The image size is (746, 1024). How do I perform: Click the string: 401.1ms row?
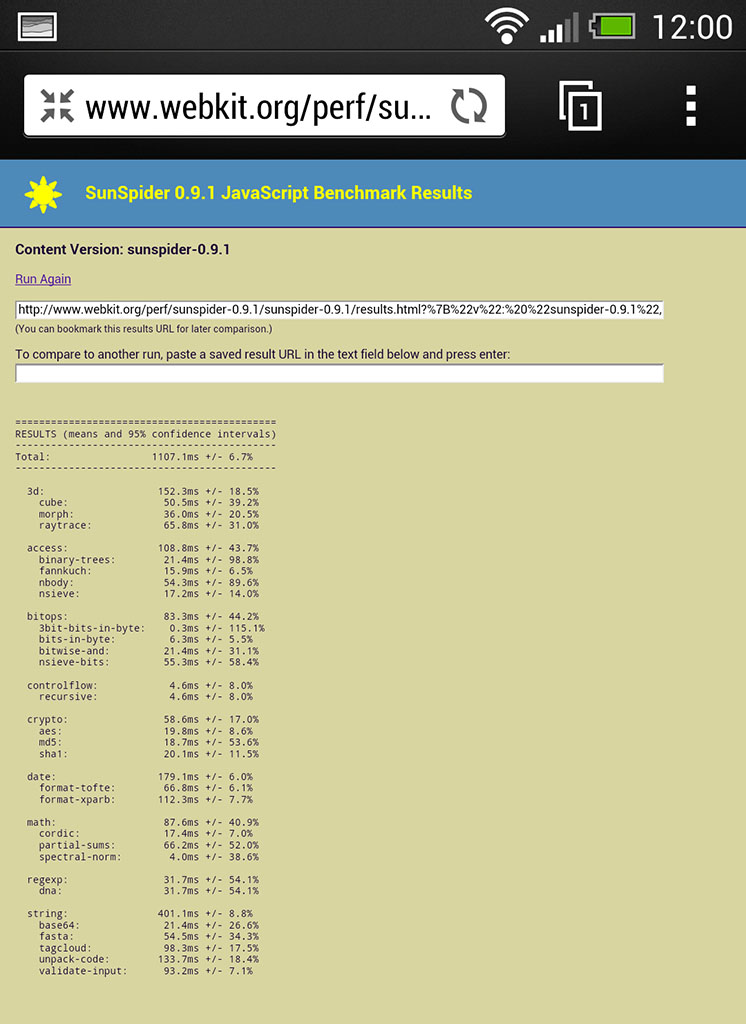(x=140, y=914)
